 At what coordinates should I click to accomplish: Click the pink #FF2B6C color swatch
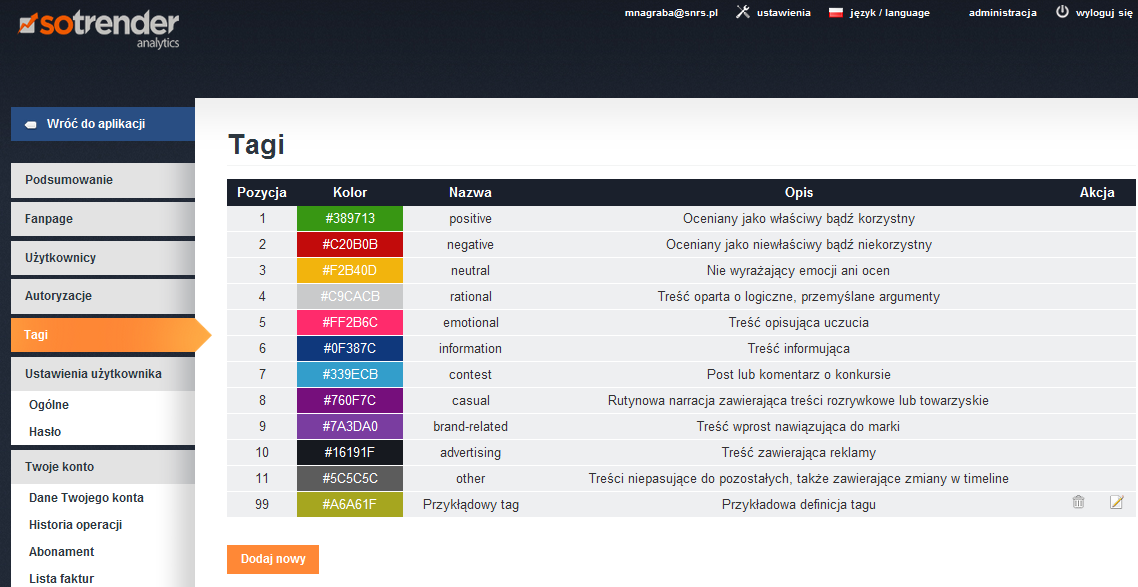[x=350, y=323]
